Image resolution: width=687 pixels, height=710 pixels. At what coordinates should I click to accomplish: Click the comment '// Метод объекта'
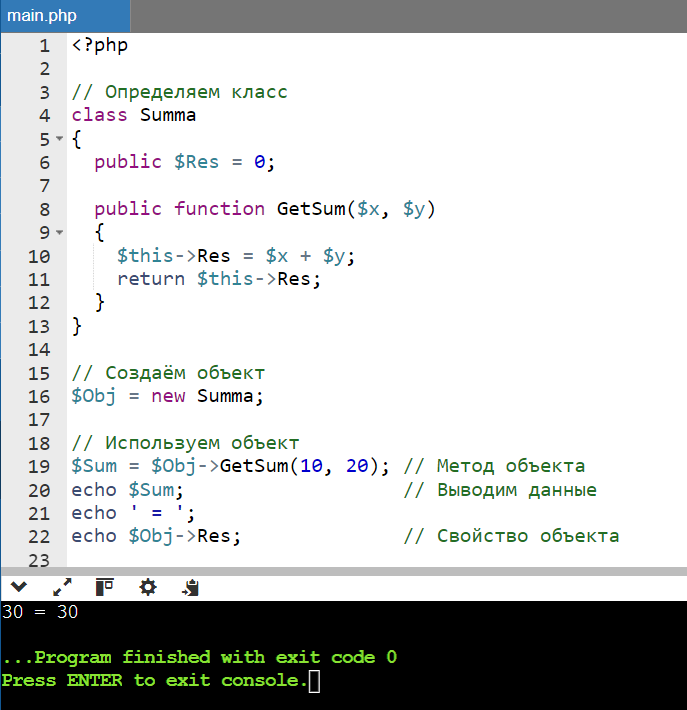(x=494, y=466)
